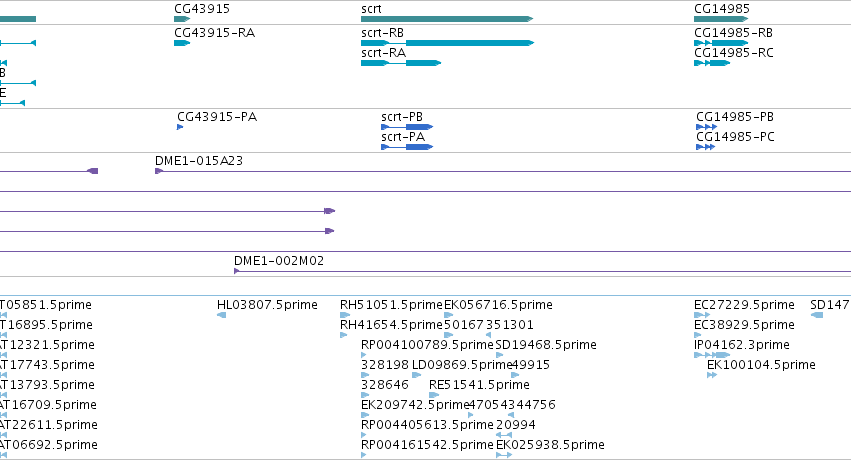Select the 328198 EST label

(385, 365)
